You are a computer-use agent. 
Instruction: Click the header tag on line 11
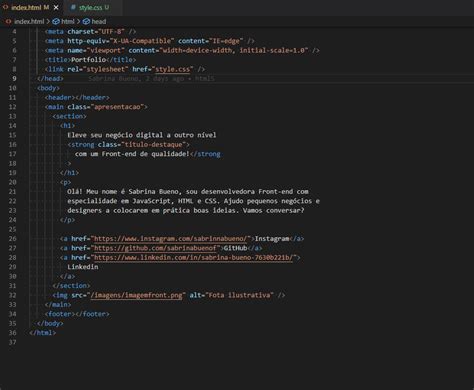77,97
